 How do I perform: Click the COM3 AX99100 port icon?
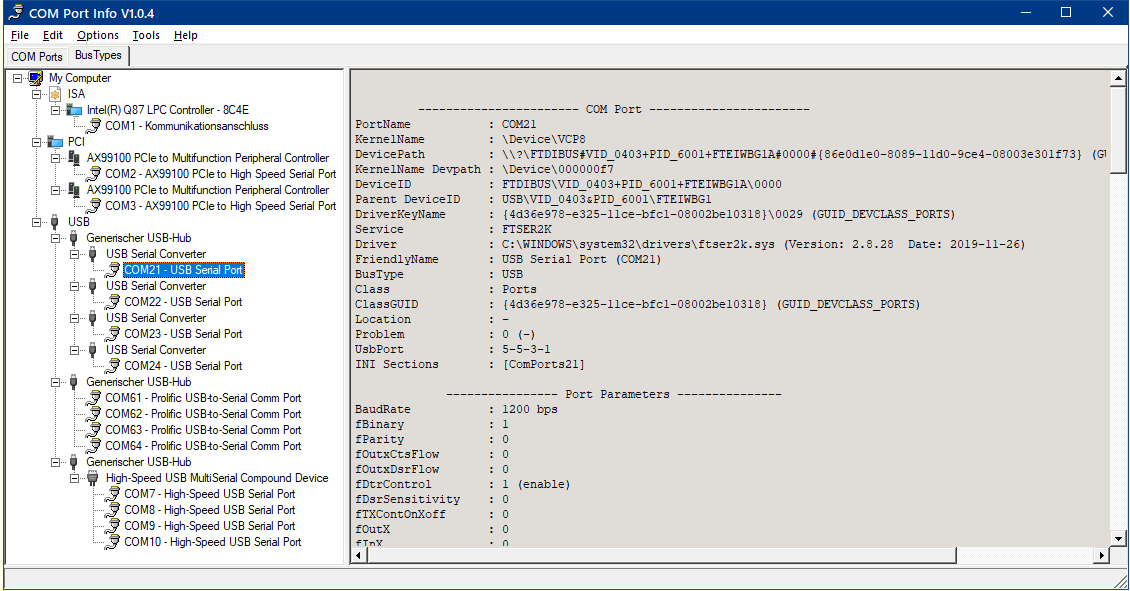point(94,206)
